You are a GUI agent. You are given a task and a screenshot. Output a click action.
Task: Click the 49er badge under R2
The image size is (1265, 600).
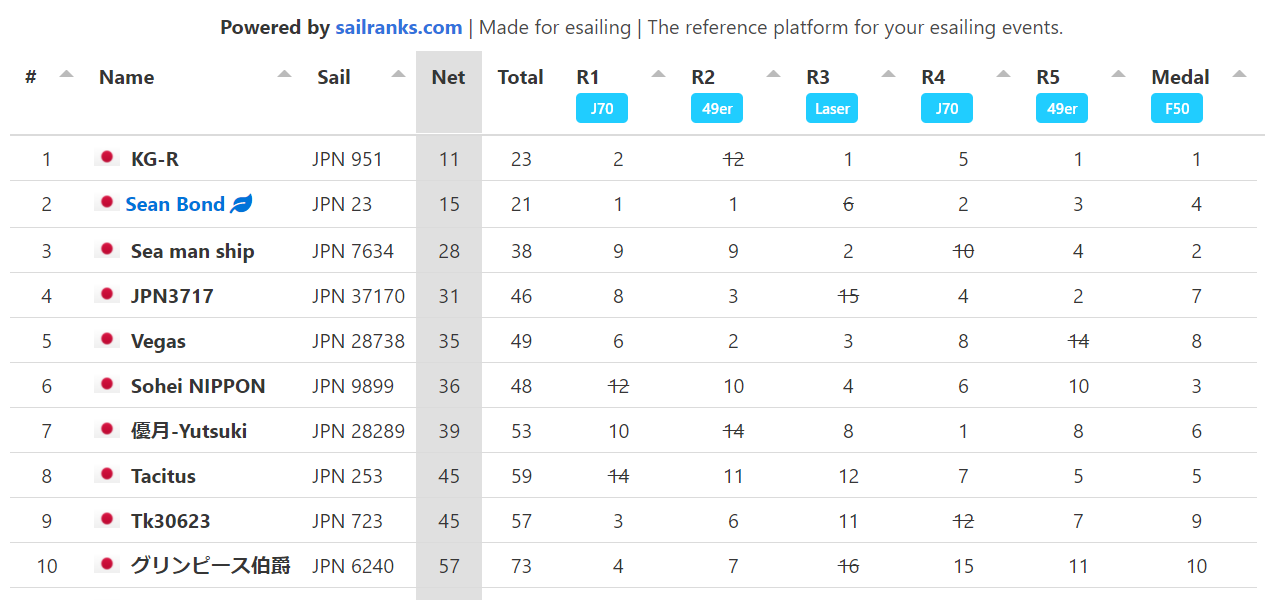tap(717, 109)
